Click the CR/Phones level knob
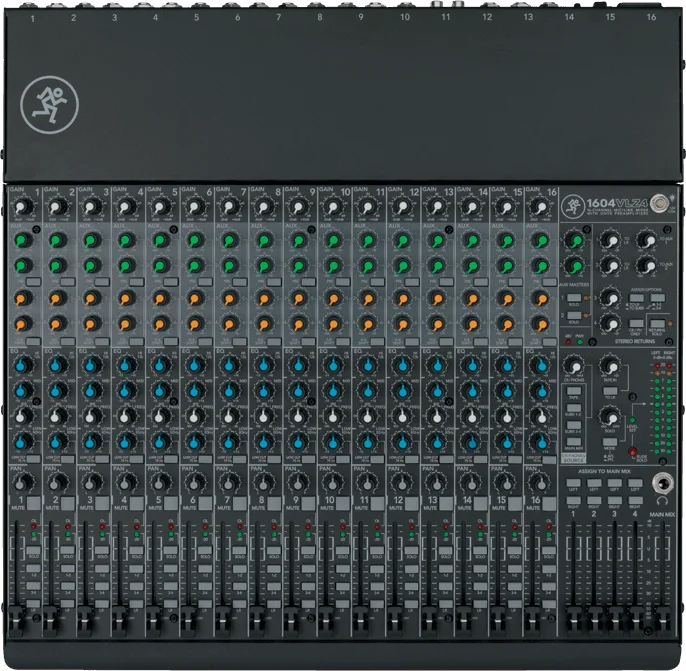 pyautogui.click(x=574, y=365)
